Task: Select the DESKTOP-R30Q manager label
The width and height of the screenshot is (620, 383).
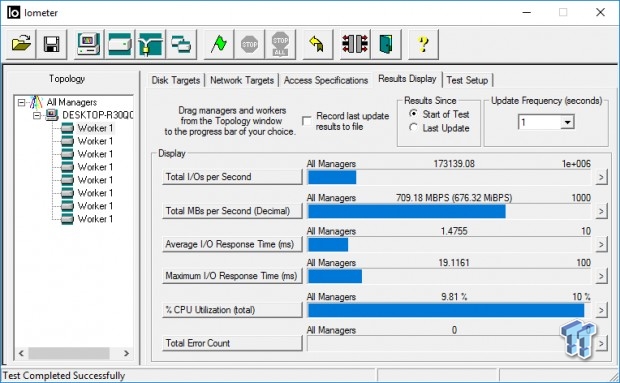Action: [97, 115]
